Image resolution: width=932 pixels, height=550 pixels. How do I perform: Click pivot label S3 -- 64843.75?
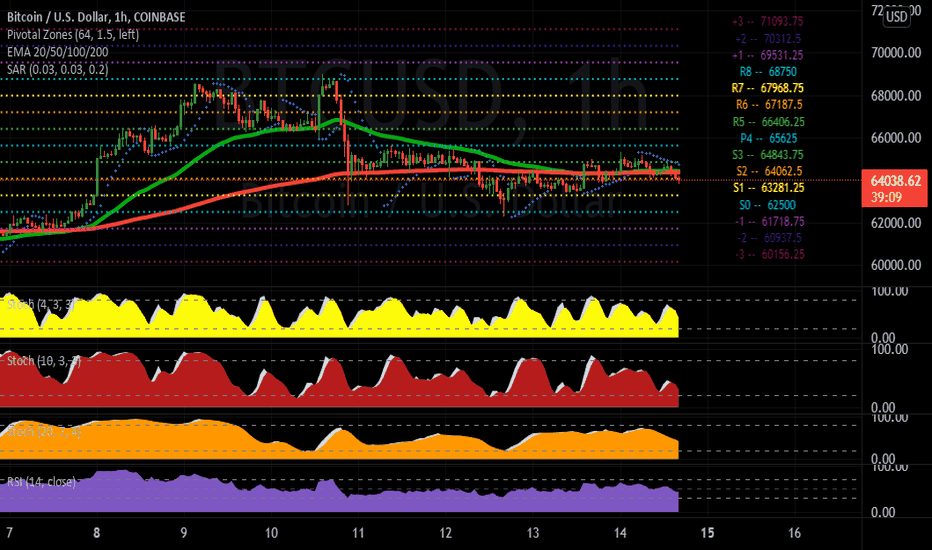tap(767, 155)
